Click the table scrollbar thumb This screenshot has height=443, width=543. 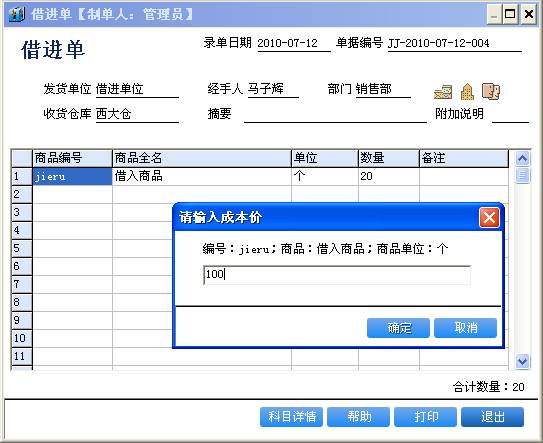(x=522, y=175)
